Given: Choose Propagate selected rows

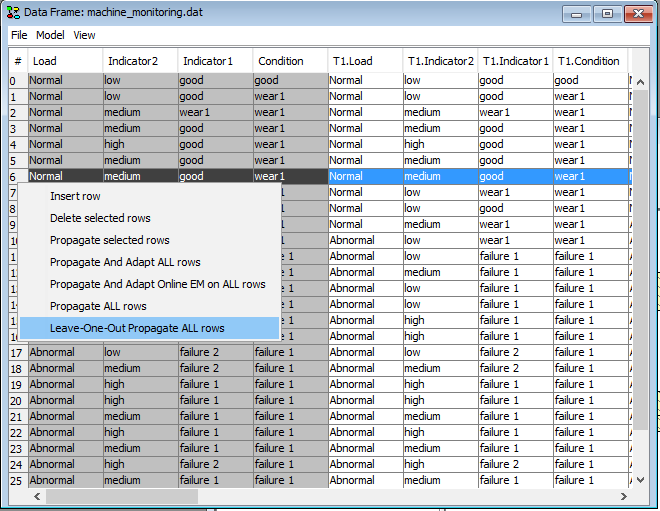Looking at the screenshot, I should tap(149, 240).
